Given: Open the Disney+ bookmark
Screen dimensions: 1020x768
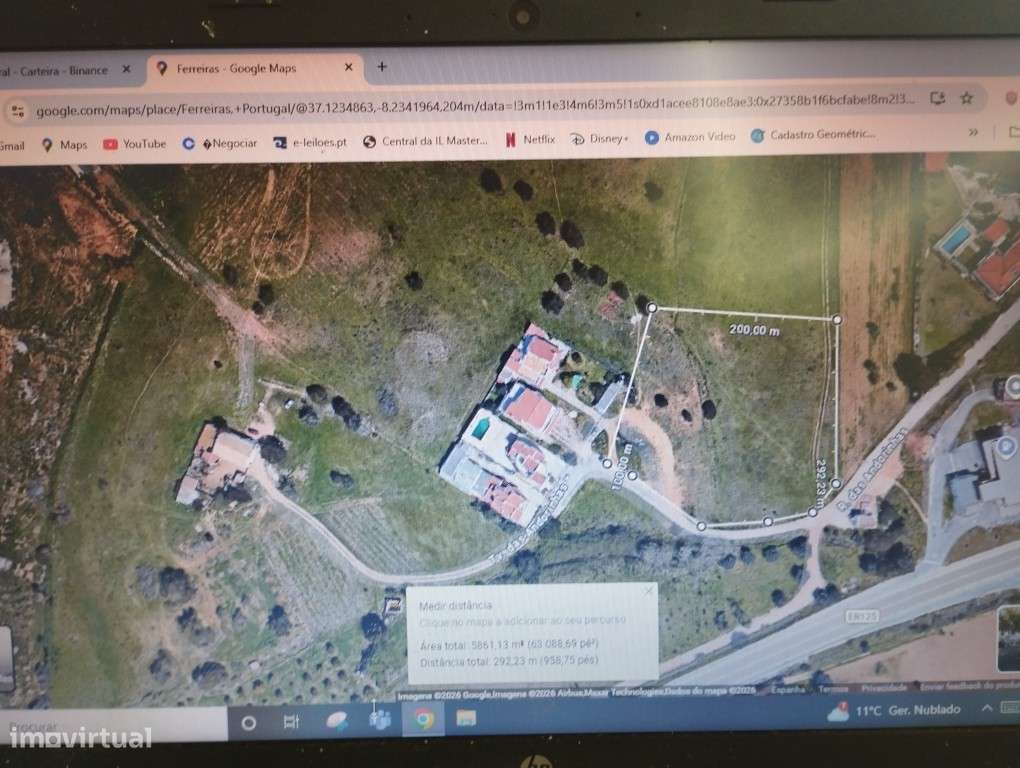Looking at the screenshot, I should (x=600, y=139).
